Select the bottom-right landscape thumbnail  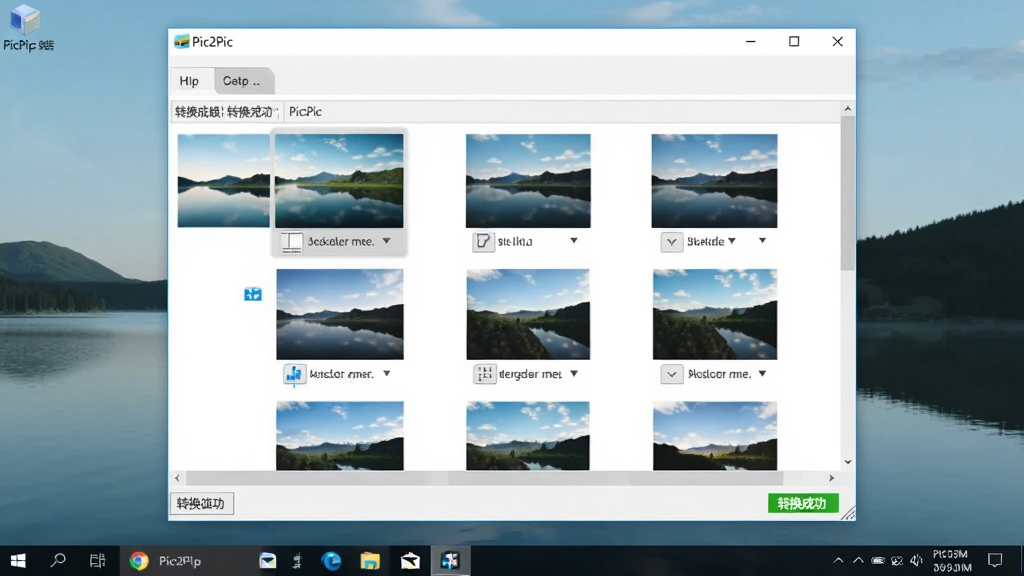pyautogui.click(x=715, y=436)
